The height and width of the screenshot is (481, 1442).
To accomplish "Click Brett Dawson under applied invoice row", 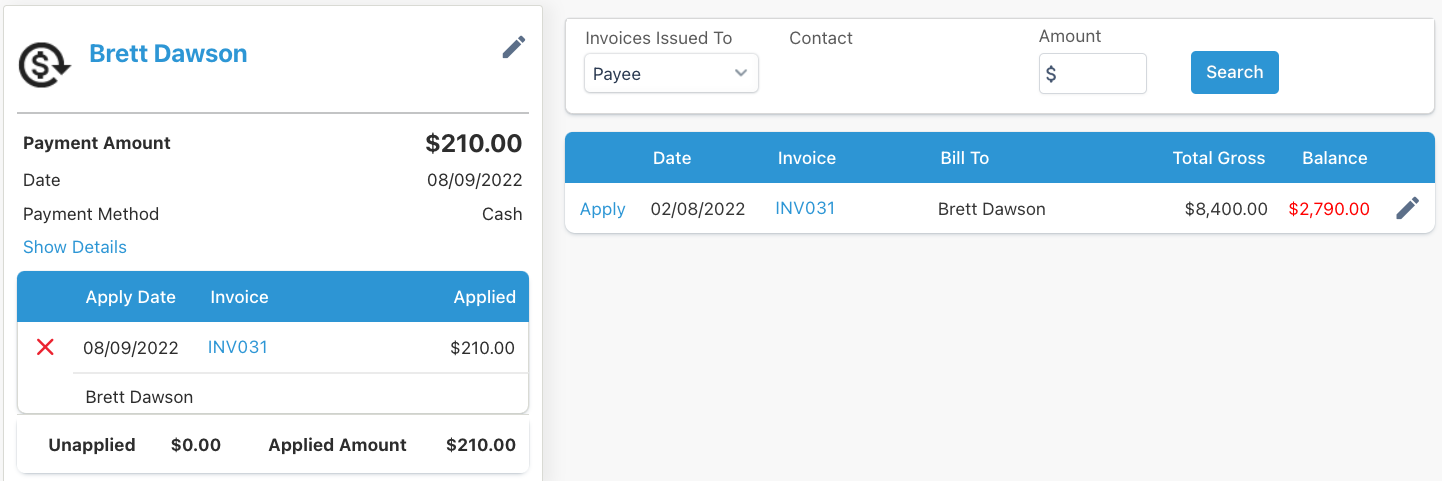I will click(139, 397).
